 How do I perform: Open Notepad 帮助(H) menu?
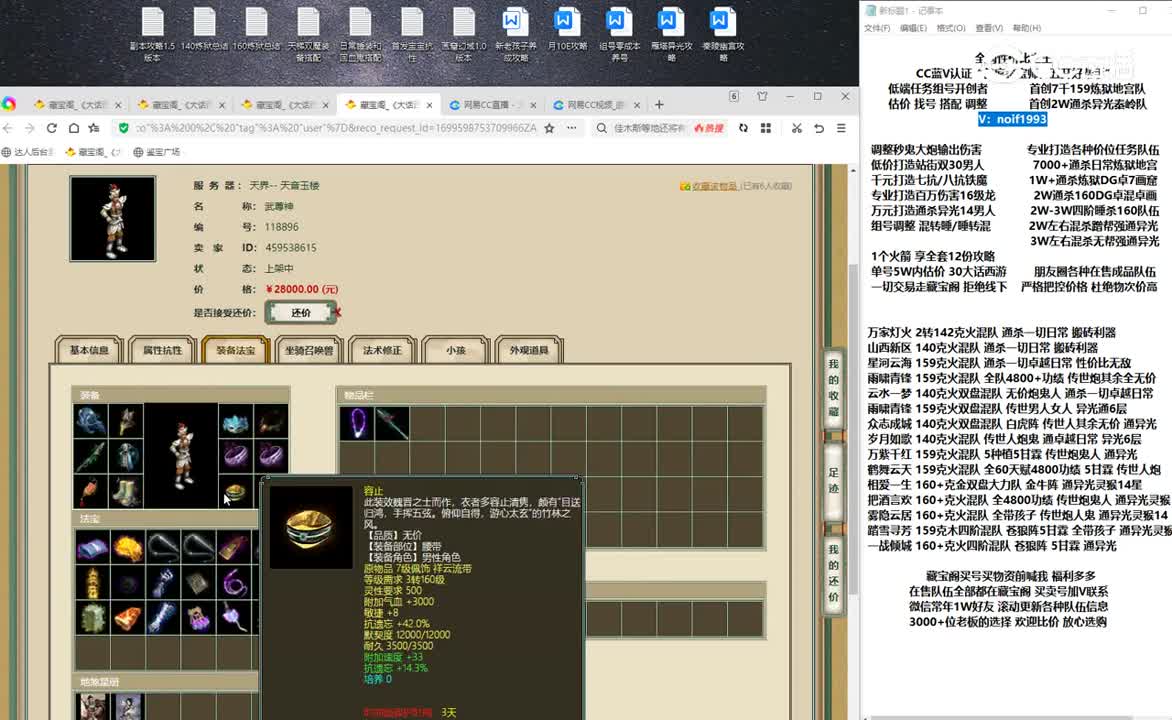(x=1026, y=28)
